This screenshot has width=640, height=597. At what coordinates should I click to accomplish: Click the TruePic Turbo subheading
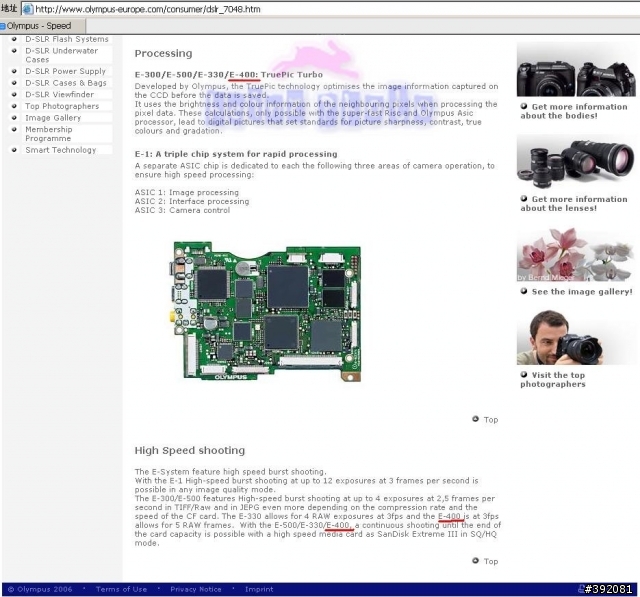229,75
